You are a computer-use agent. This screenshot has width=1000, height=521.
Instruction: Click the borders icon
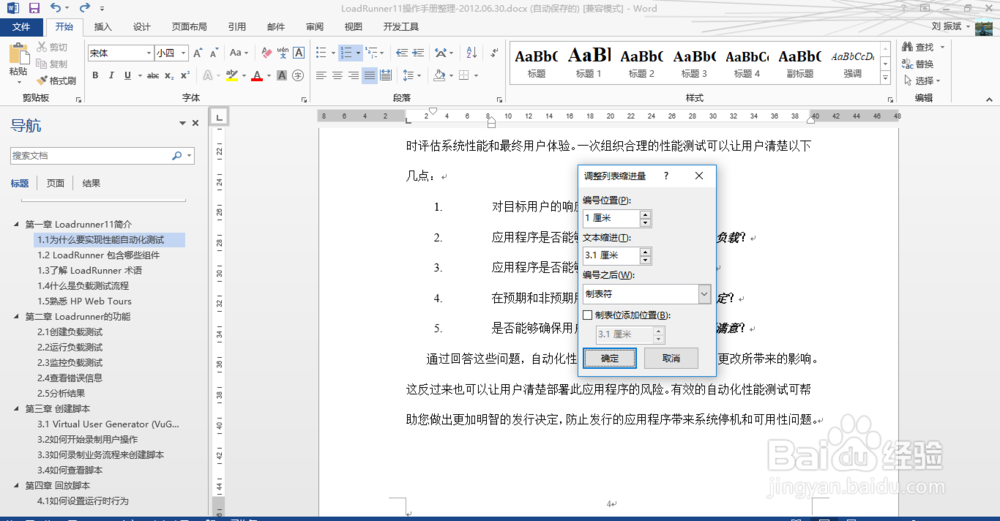pyautogui.click(x=464, y=75)
